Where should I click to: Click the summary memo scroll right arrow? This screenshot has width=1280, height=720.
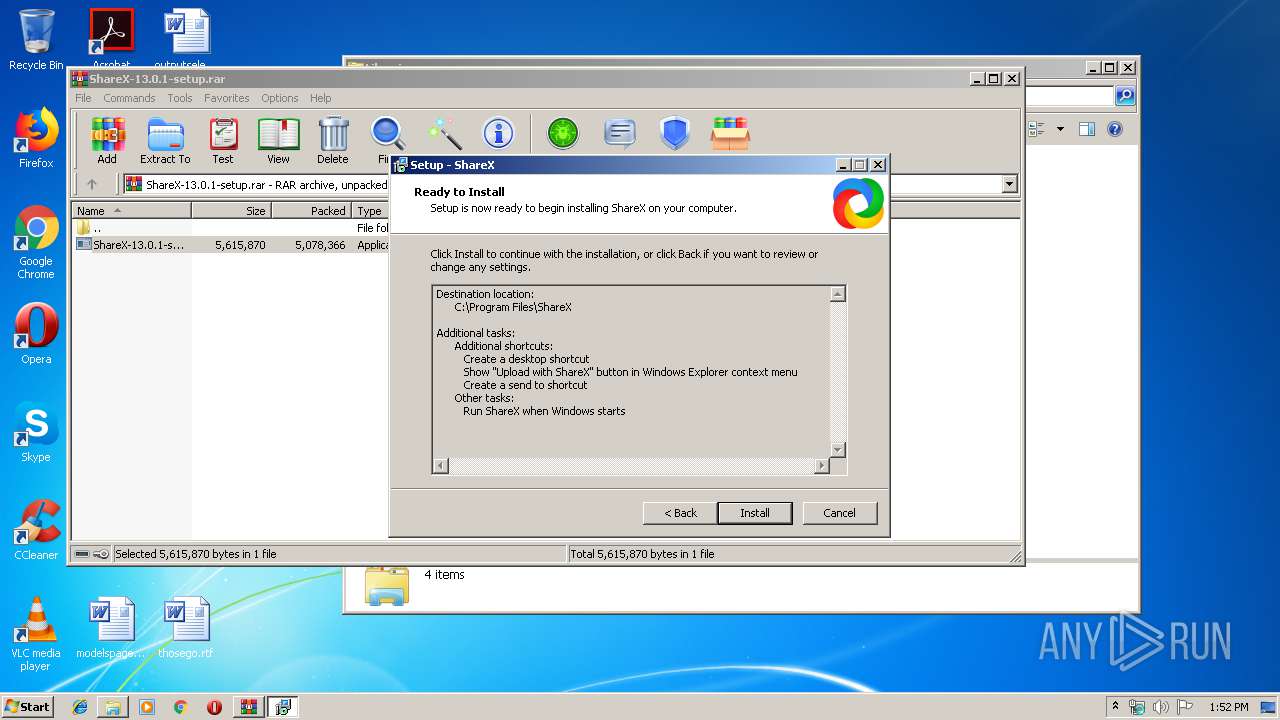(822, 466)
